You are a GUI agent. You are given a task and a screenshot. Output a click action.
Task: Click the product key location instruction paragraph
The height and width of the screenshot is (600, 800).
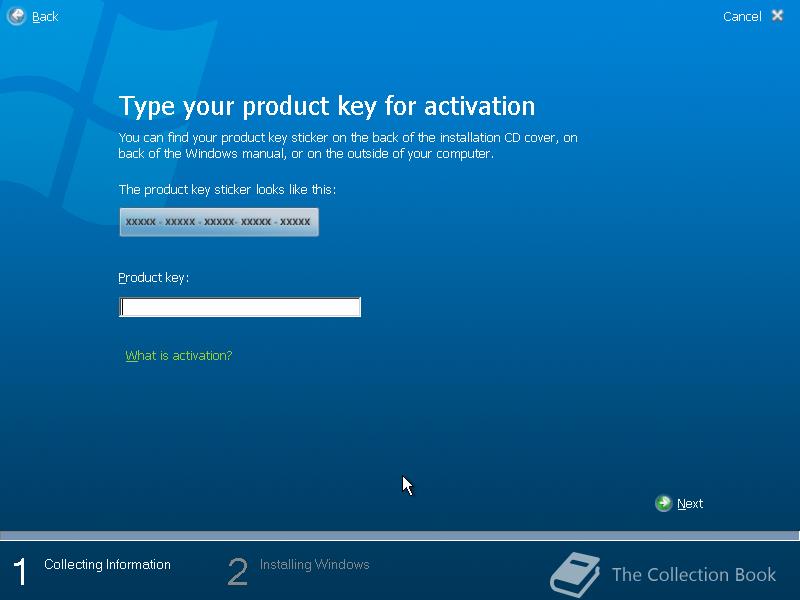point(348,145)
